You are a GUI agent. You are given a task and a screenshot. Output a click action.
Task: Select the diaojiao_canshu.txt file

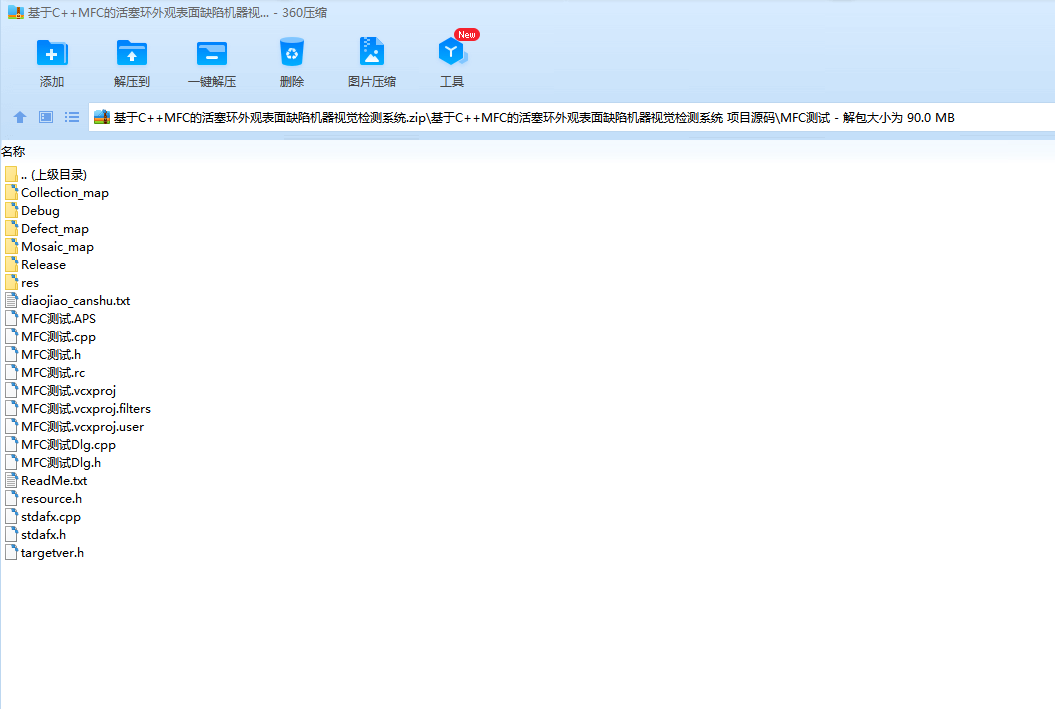click(67, 301)
